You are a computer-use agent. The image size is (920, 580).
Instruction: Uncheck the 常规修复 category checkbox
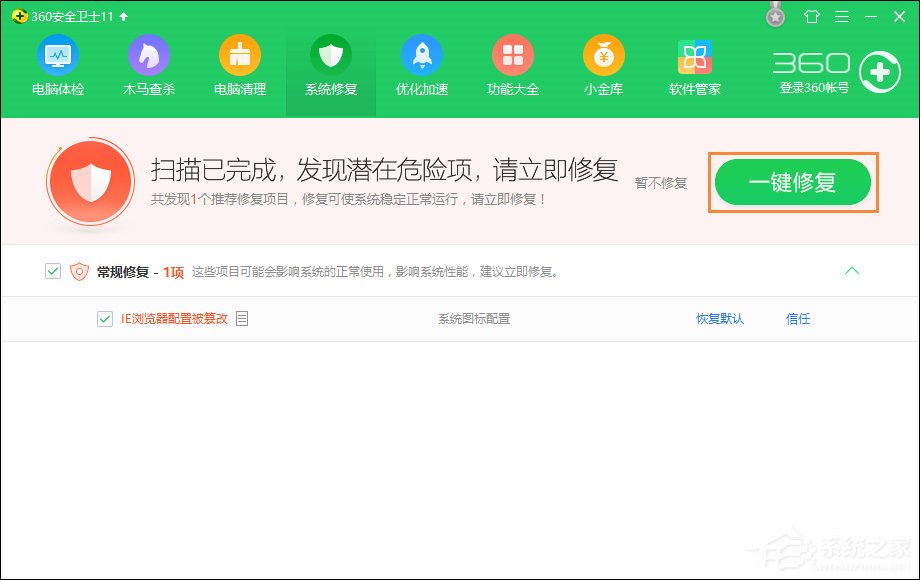[52, 270]
